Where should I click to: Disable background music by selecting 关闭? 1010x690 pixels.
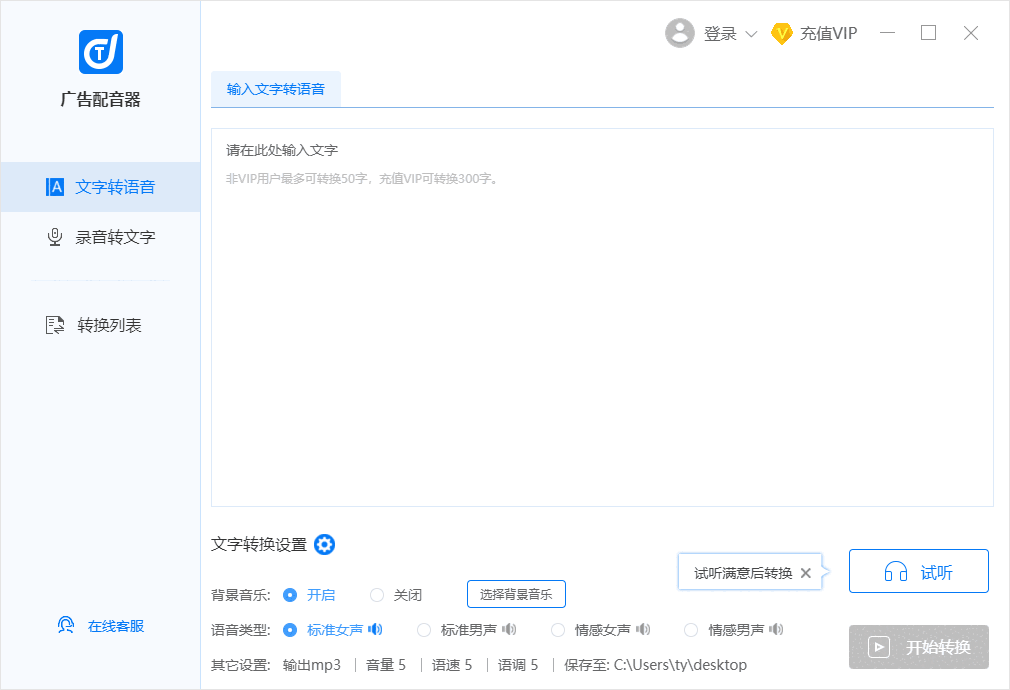(376, 594)
